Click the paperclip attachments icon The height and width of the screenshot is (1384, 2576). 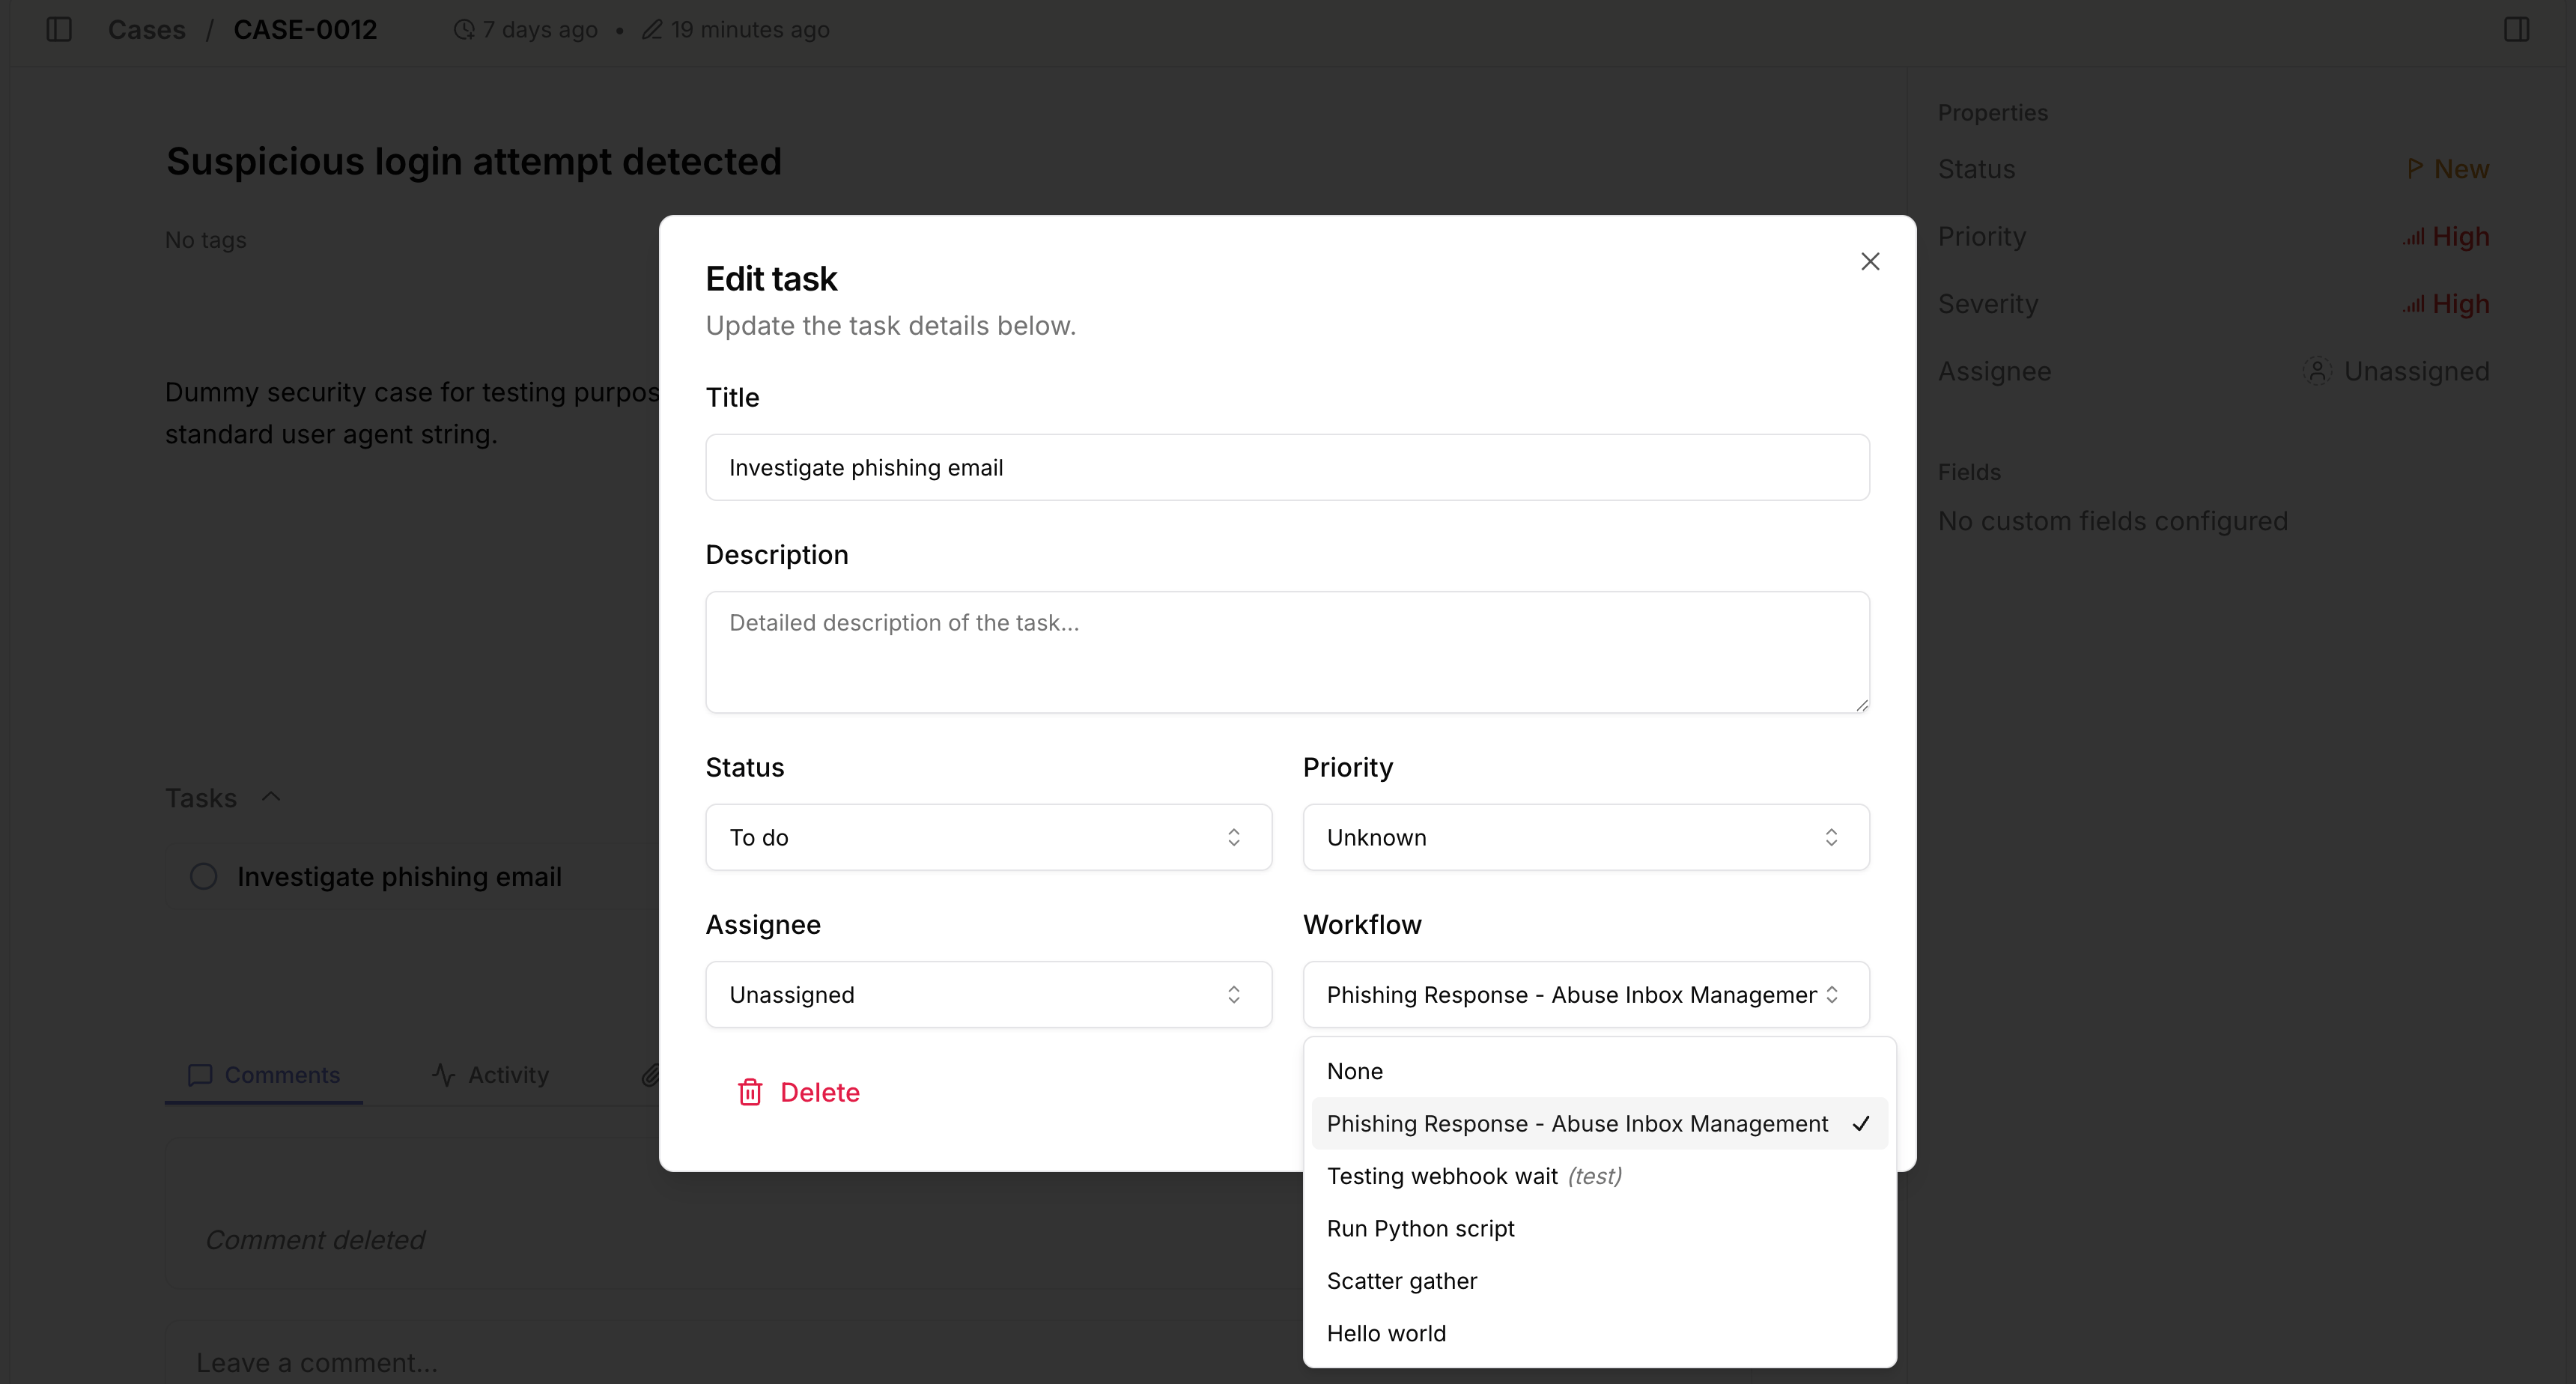coord(650,1075)
